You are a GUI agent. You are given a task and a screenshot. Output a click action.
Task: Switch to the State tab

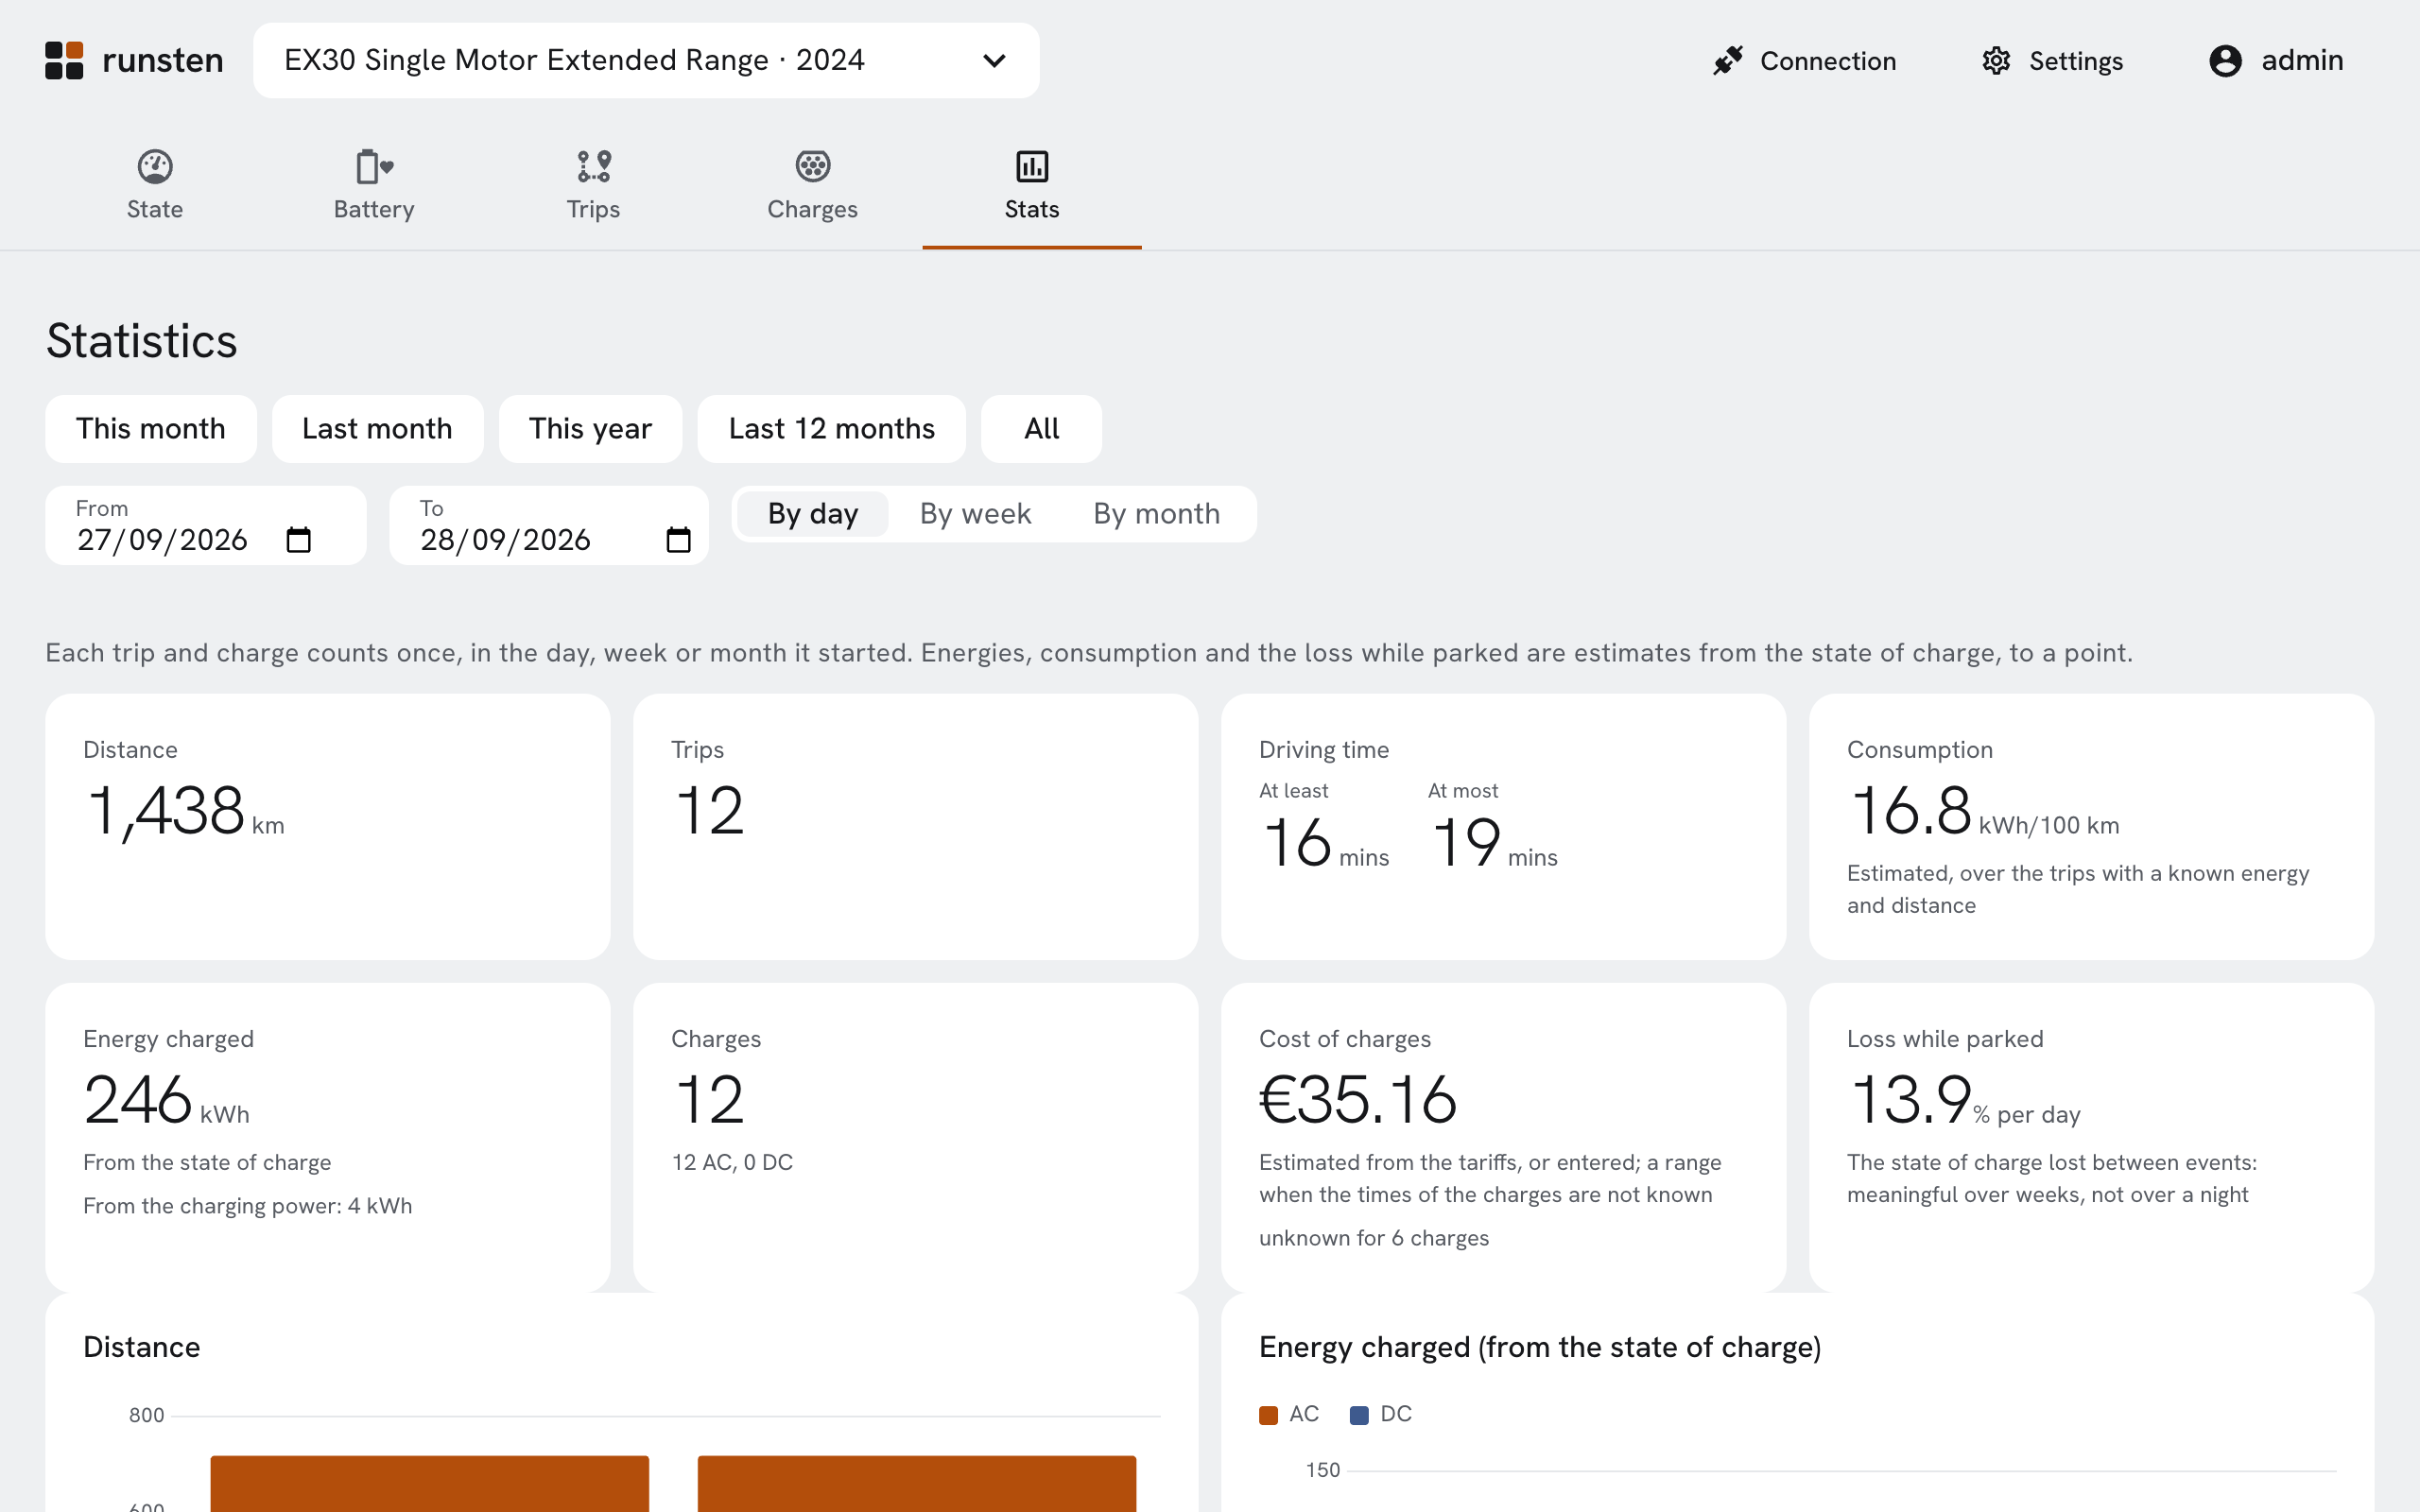tap(155, 186)
